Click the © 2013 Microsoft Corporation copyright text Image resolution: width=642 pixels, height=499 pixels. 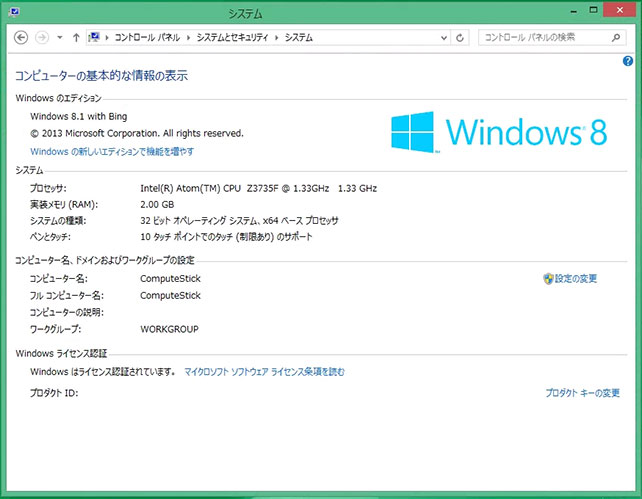(x=137, y=133)
